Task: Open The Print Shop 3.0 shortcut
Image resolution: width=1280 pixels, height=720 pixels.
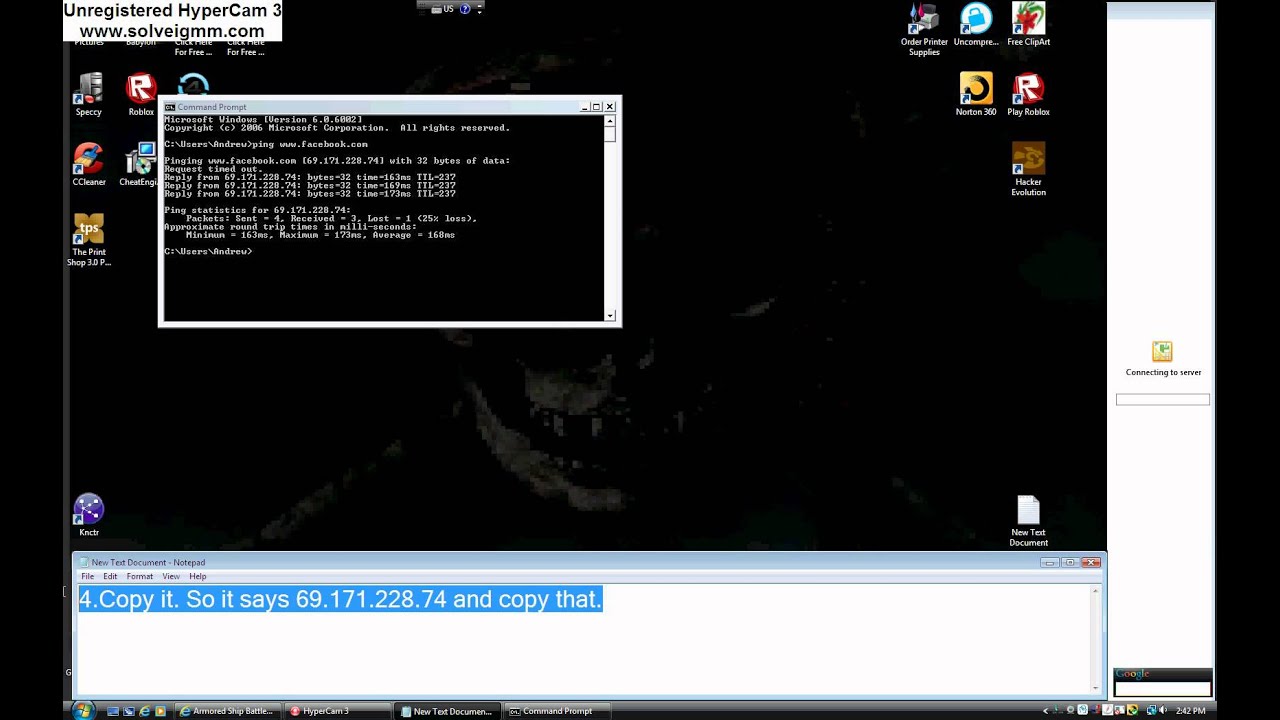Action: (88, 240)
